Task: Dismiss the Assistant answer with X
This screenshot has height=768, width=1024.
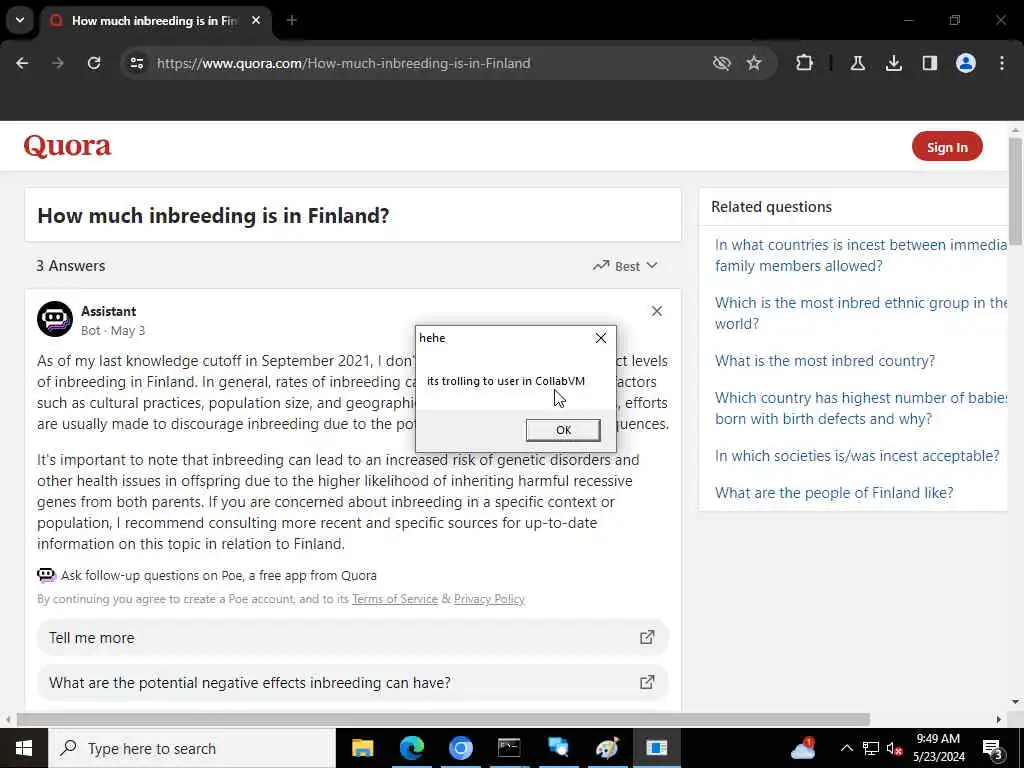Action: 657,311
